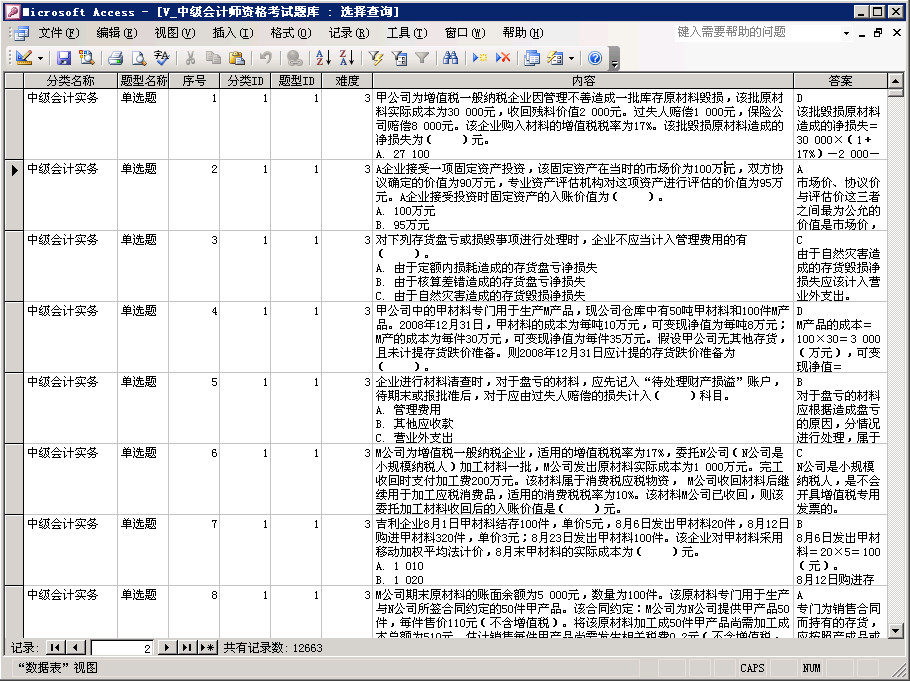The height and width of the screenshot is (681, 910).
Task: Click the vertical scrollbar up arrow
Action: click(895, 81)
